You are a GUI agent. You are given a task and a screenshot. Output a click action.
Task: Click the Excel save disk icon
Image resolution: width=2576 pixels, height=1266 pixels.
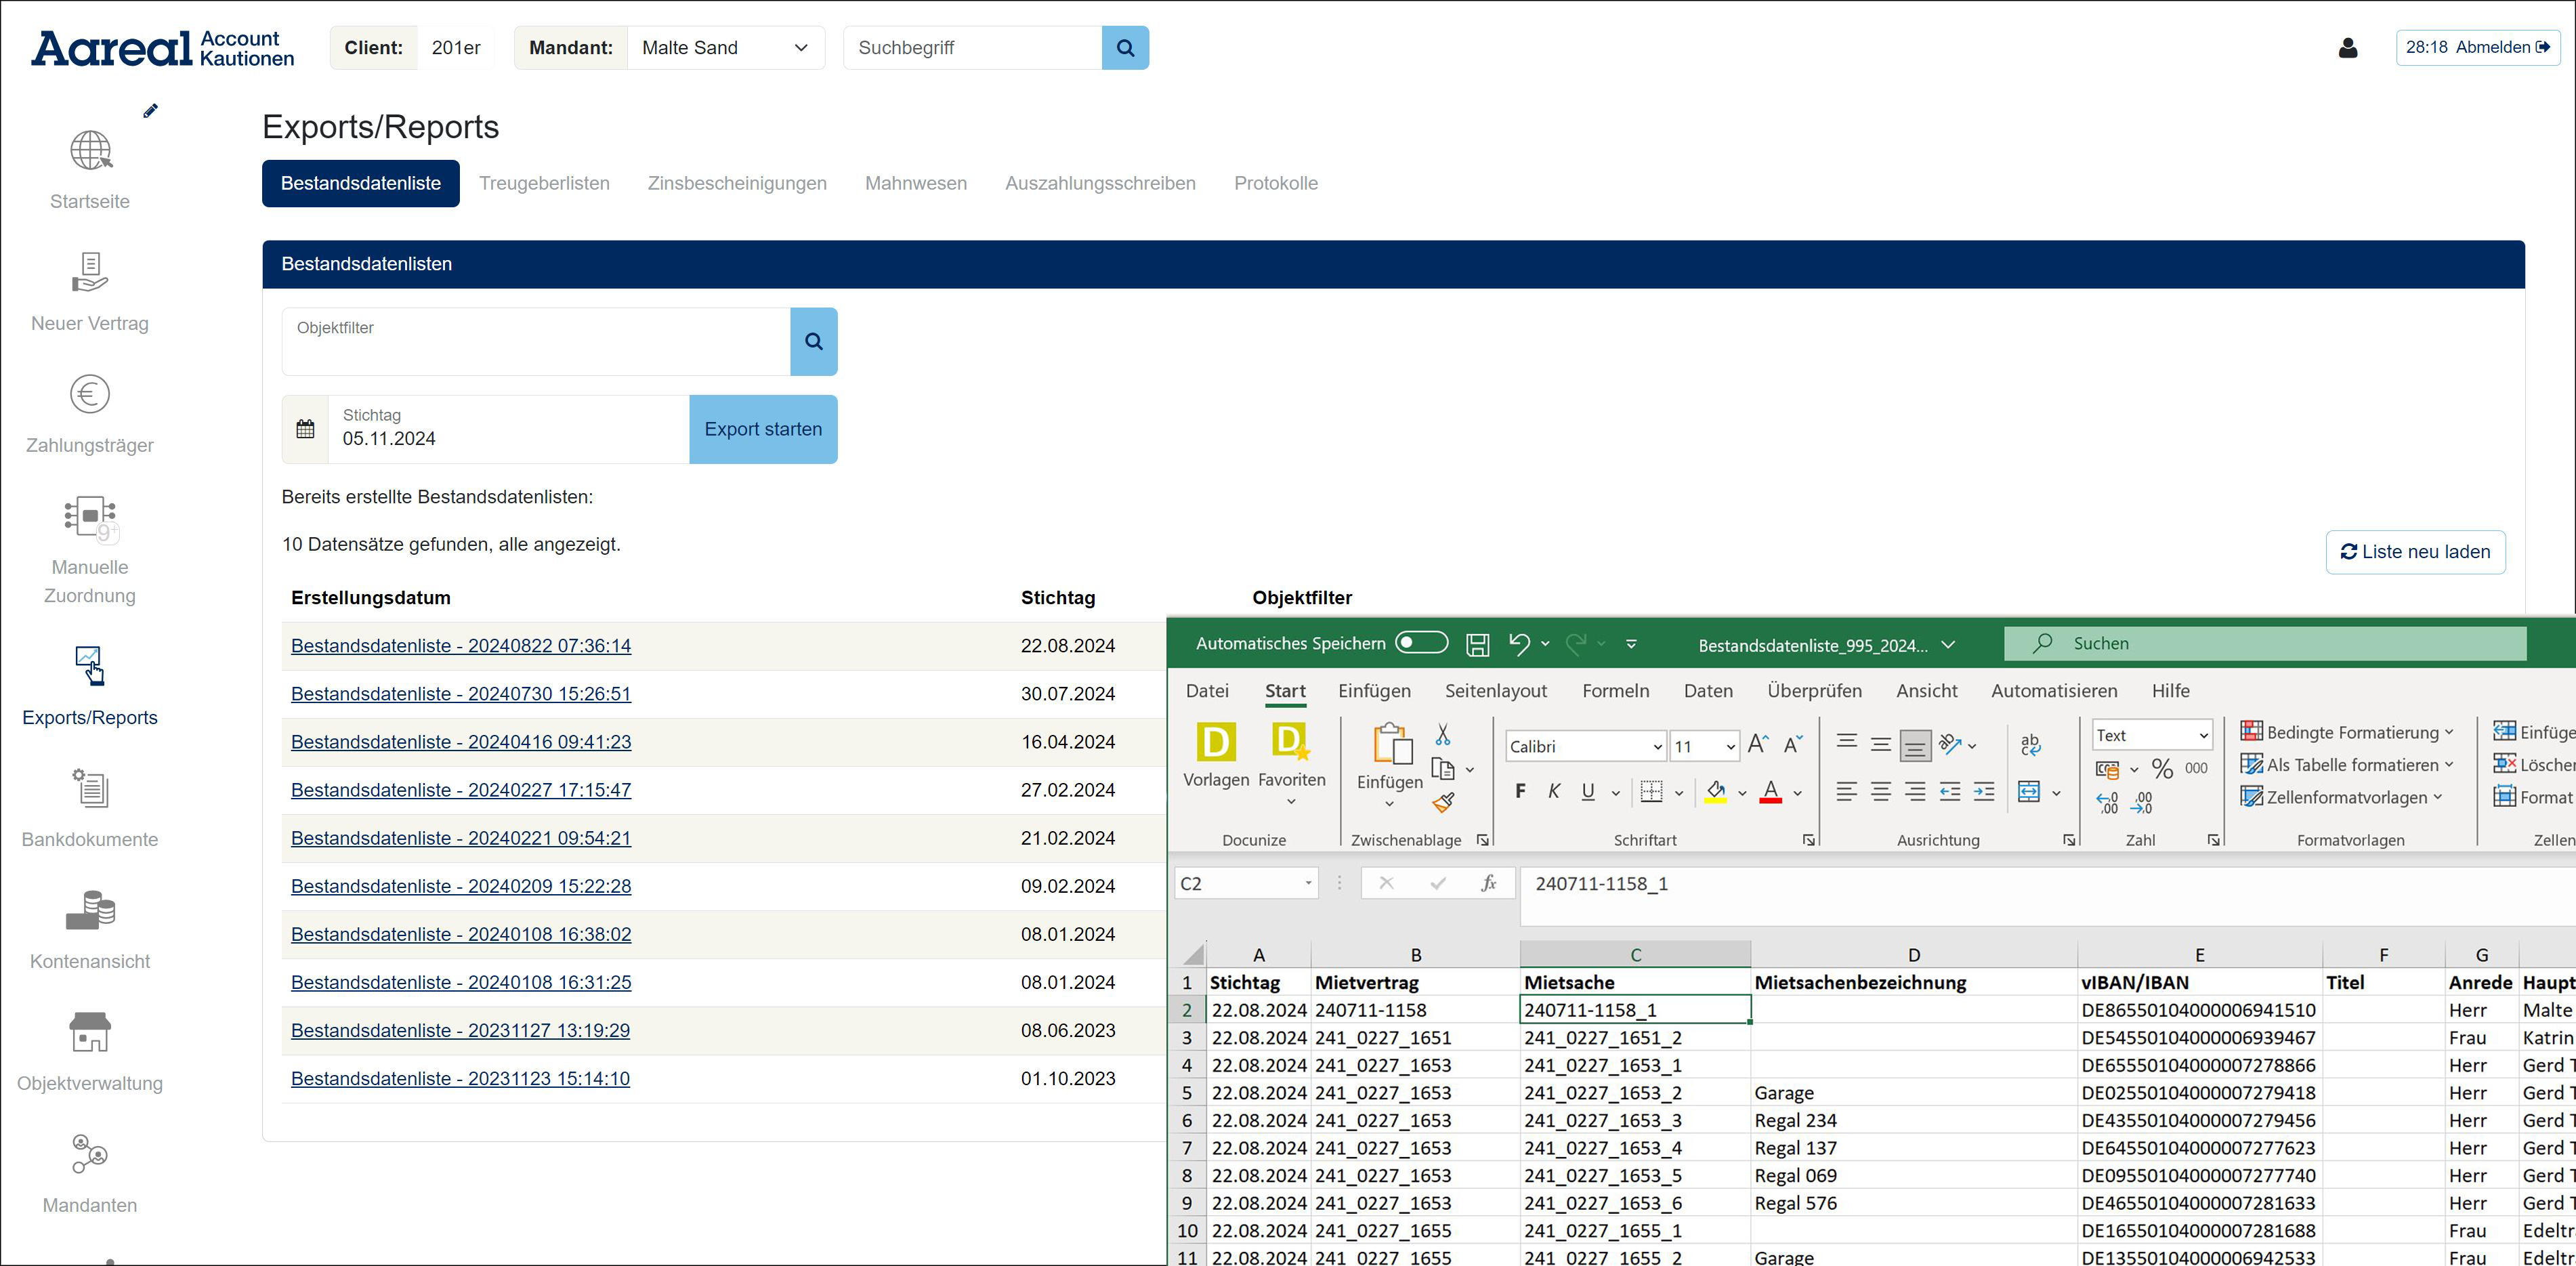point(1477,645)
